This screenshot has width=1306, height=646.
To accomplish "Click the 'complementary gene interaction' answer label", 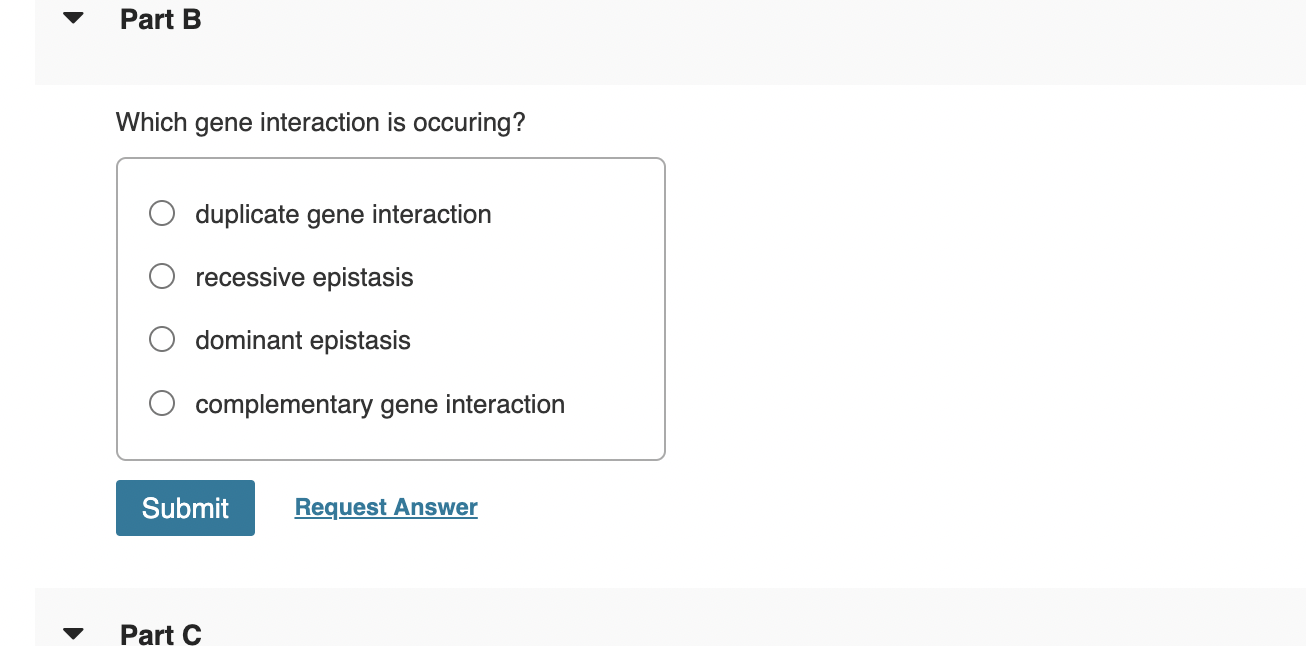I will [x=380, y=404].
